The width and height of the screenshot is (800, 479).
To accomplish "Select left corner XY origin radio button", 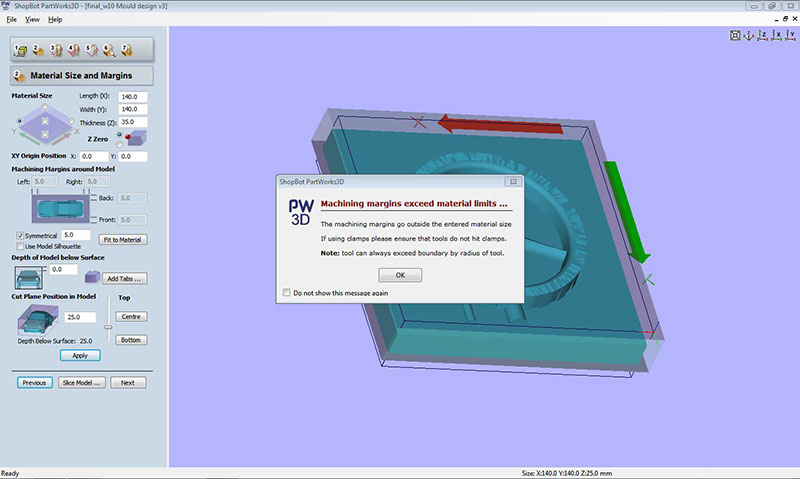I will tap(19, 121).
